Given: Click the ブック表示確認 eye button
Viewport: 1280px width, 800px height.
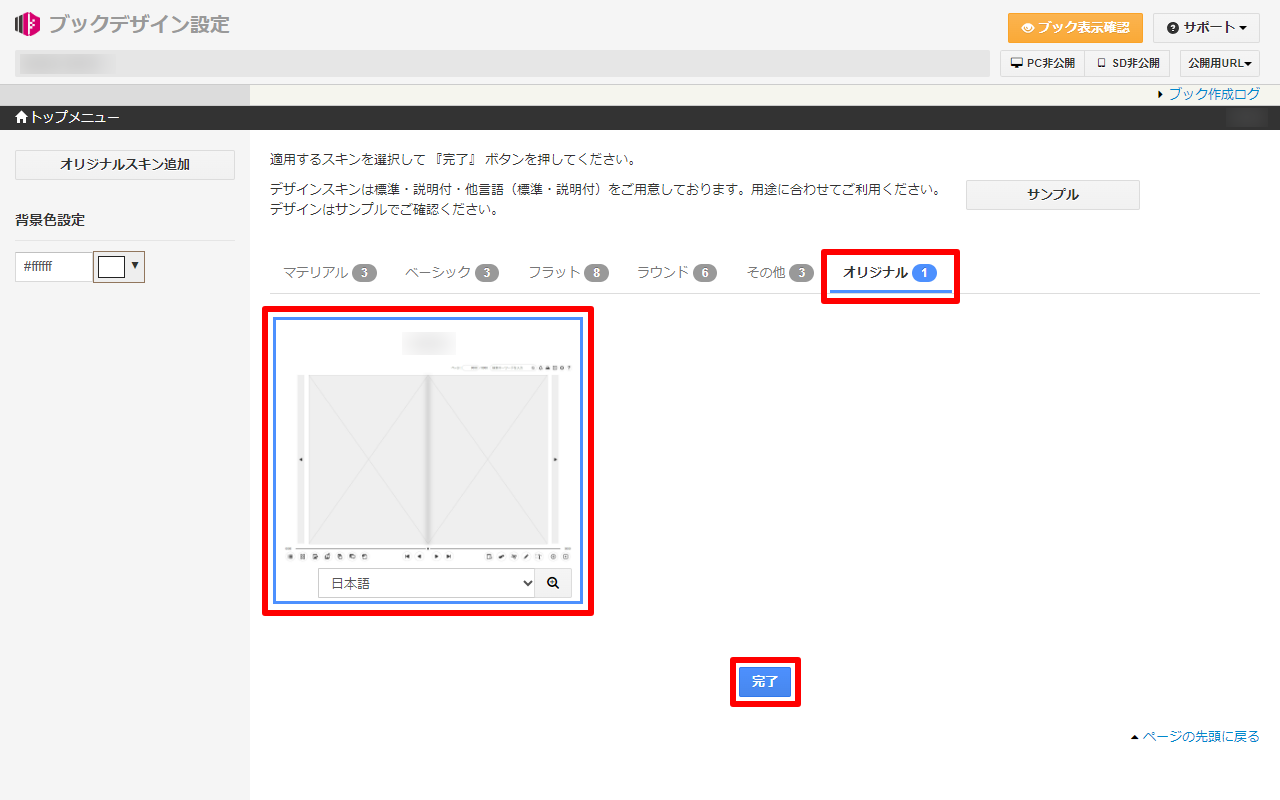Looking at the screenshot, I should pos(1075,28).
